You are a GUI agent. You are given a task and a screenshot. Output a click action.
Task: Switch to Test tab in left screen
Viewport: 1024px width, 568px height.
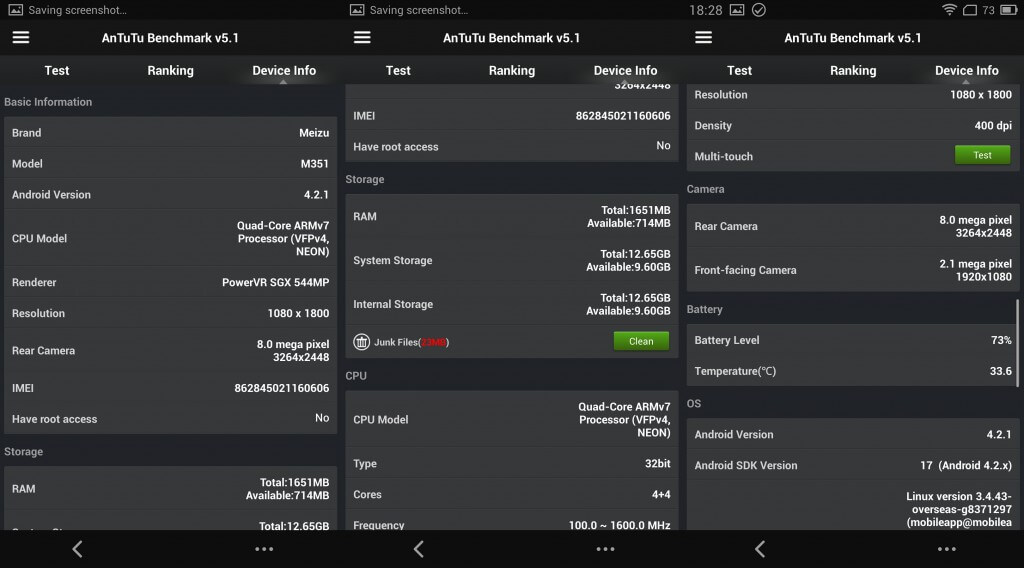(x=57, y=71)
